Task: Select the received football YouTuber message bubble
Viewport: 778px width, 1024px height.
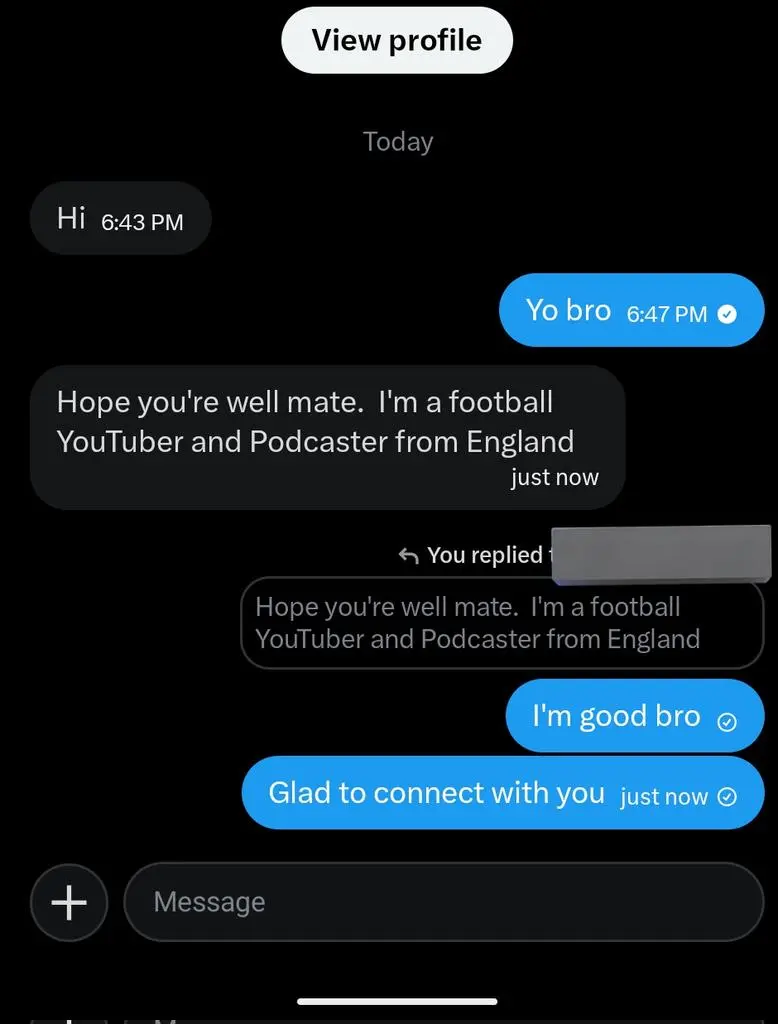Action: (327, 438)
